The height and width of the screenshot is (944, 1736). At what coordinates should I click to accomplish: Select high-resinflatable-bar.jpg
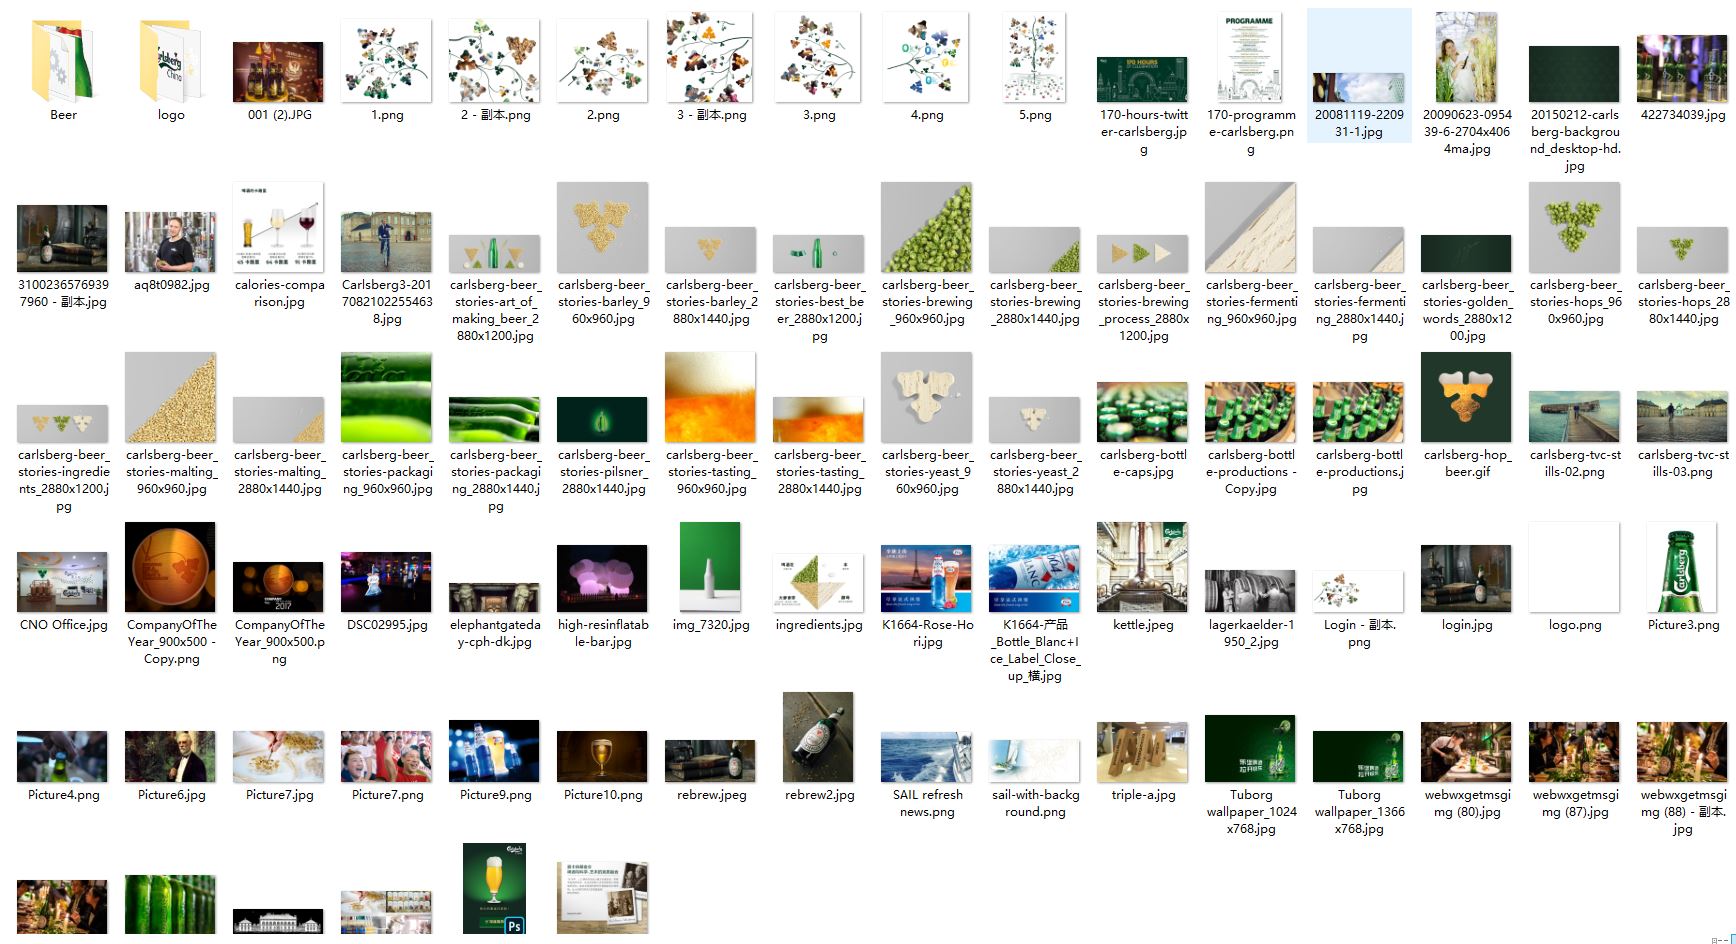(602, 578)
